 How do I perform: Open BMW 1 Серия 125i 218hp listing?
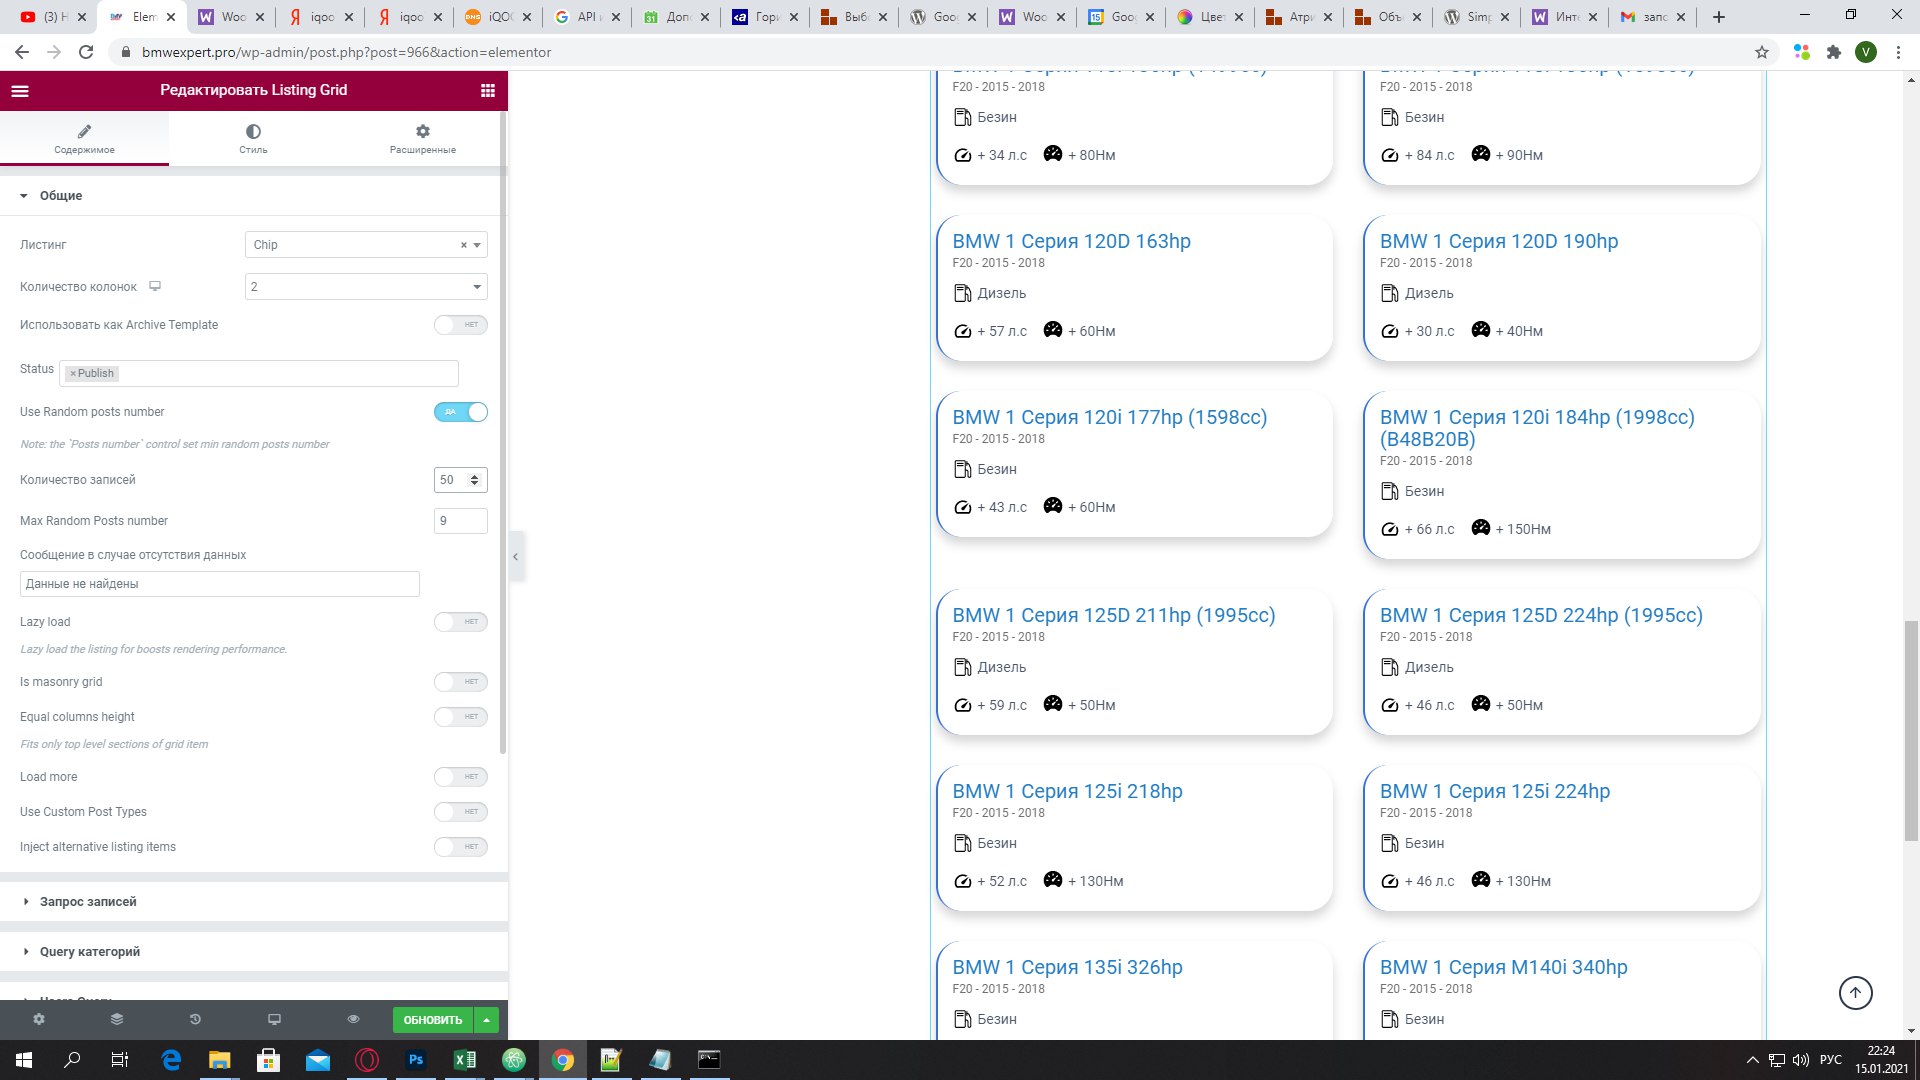pyautogui.click(x=1067, y=791)
